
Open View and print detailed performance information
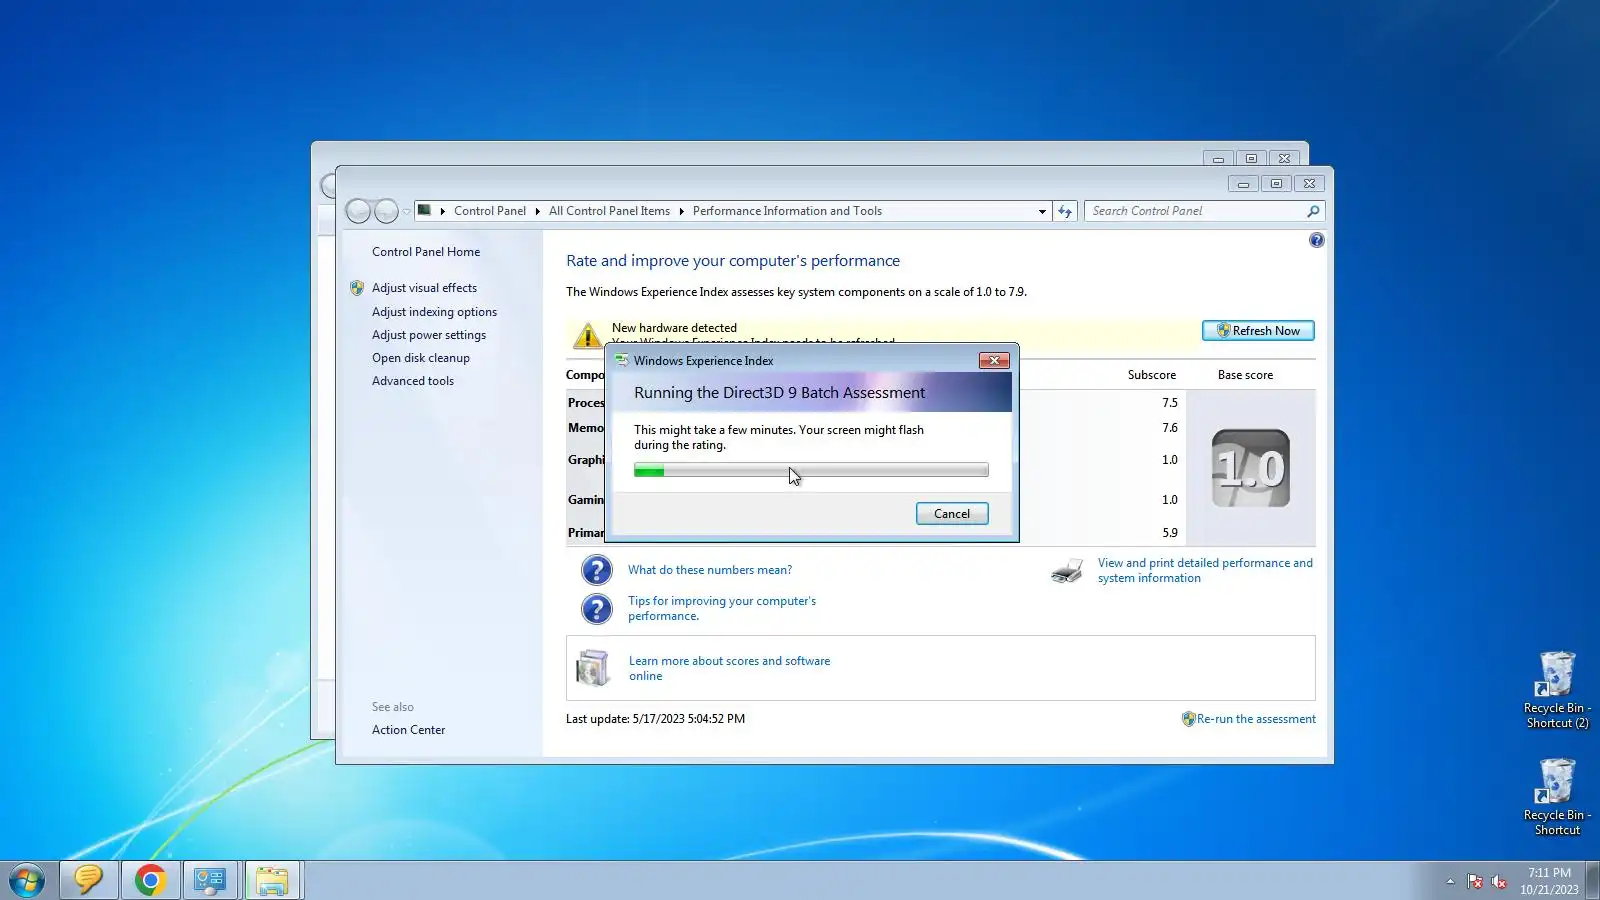click(1205, 571)
